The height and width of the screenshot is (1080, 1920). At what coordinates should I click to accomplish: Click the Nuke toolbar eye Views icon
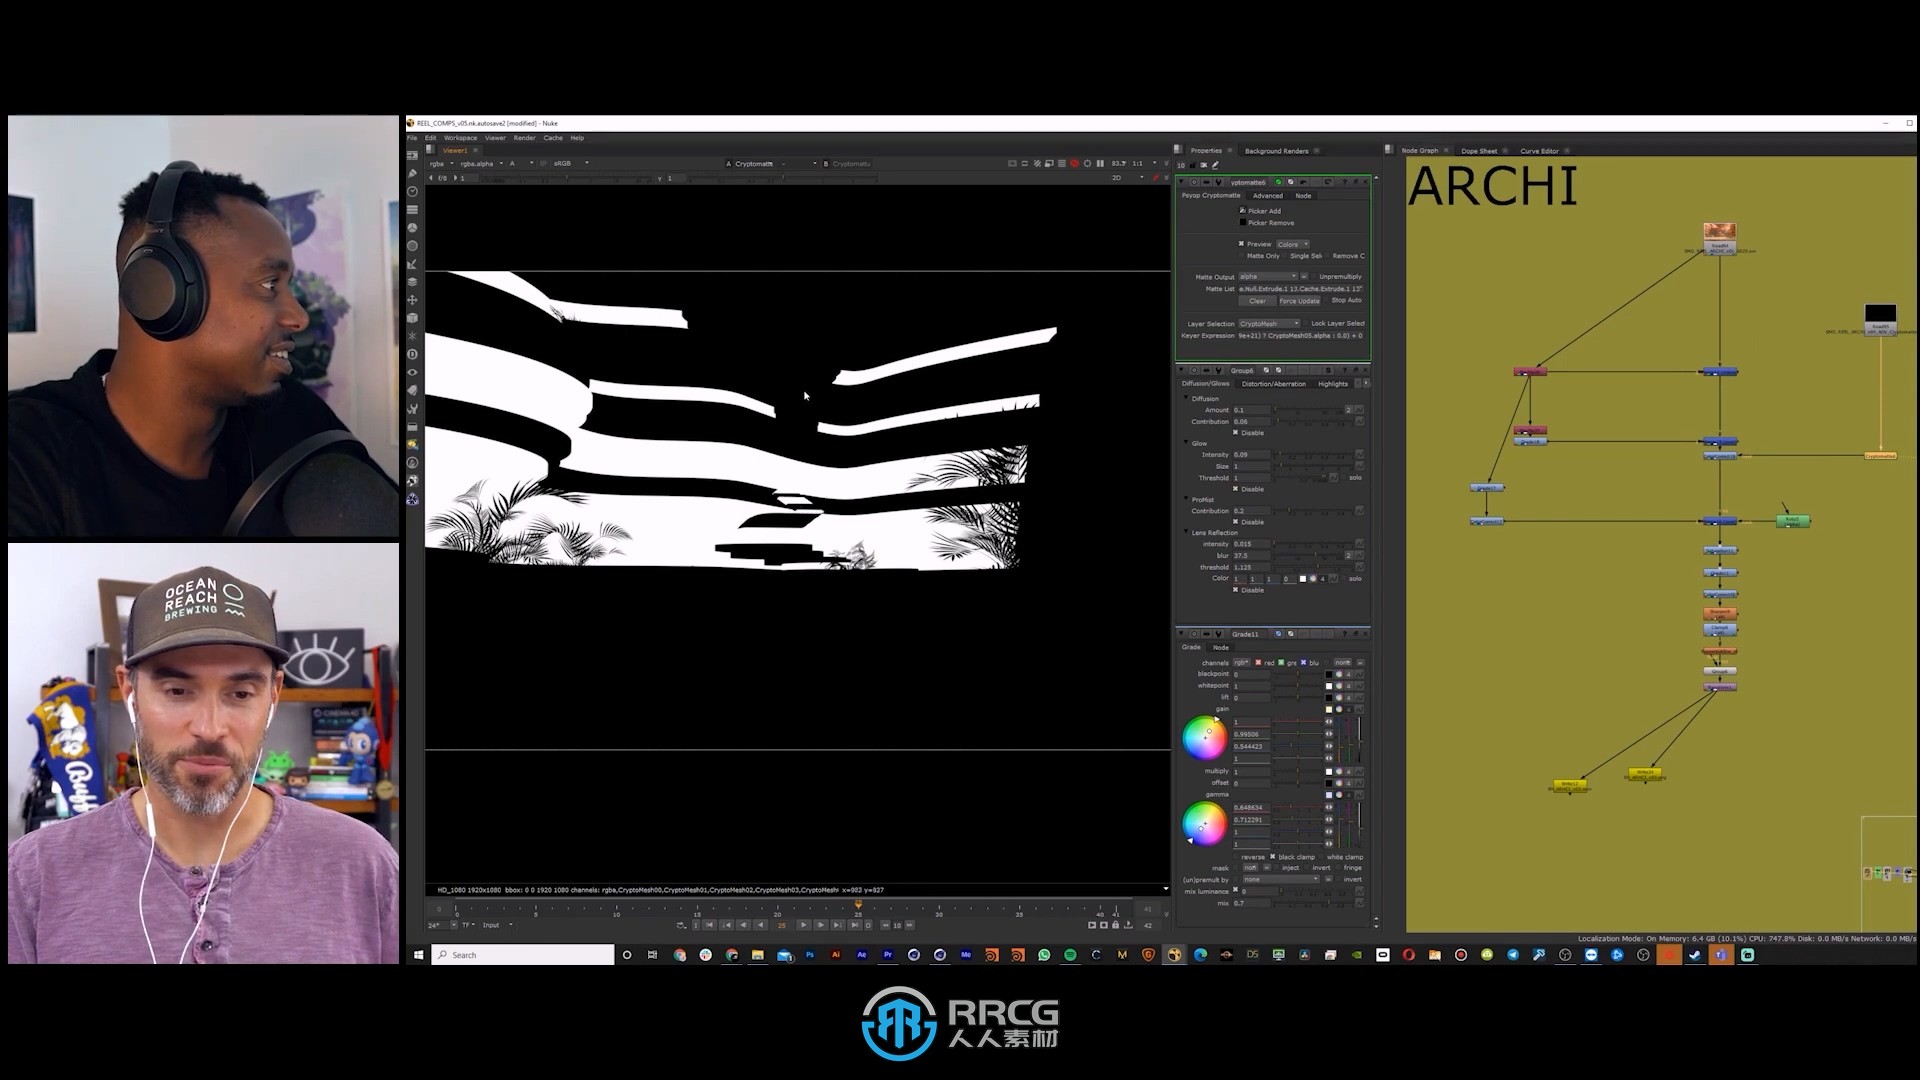[x=412, y=373]
